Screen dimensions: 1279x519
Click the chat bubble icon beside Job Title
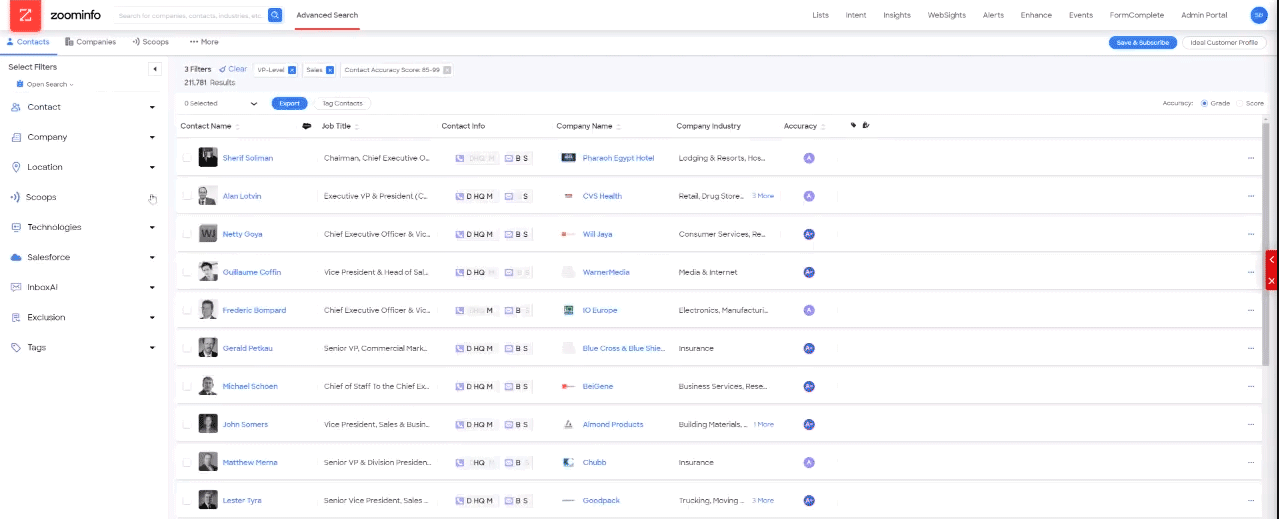tap(306, 126)
